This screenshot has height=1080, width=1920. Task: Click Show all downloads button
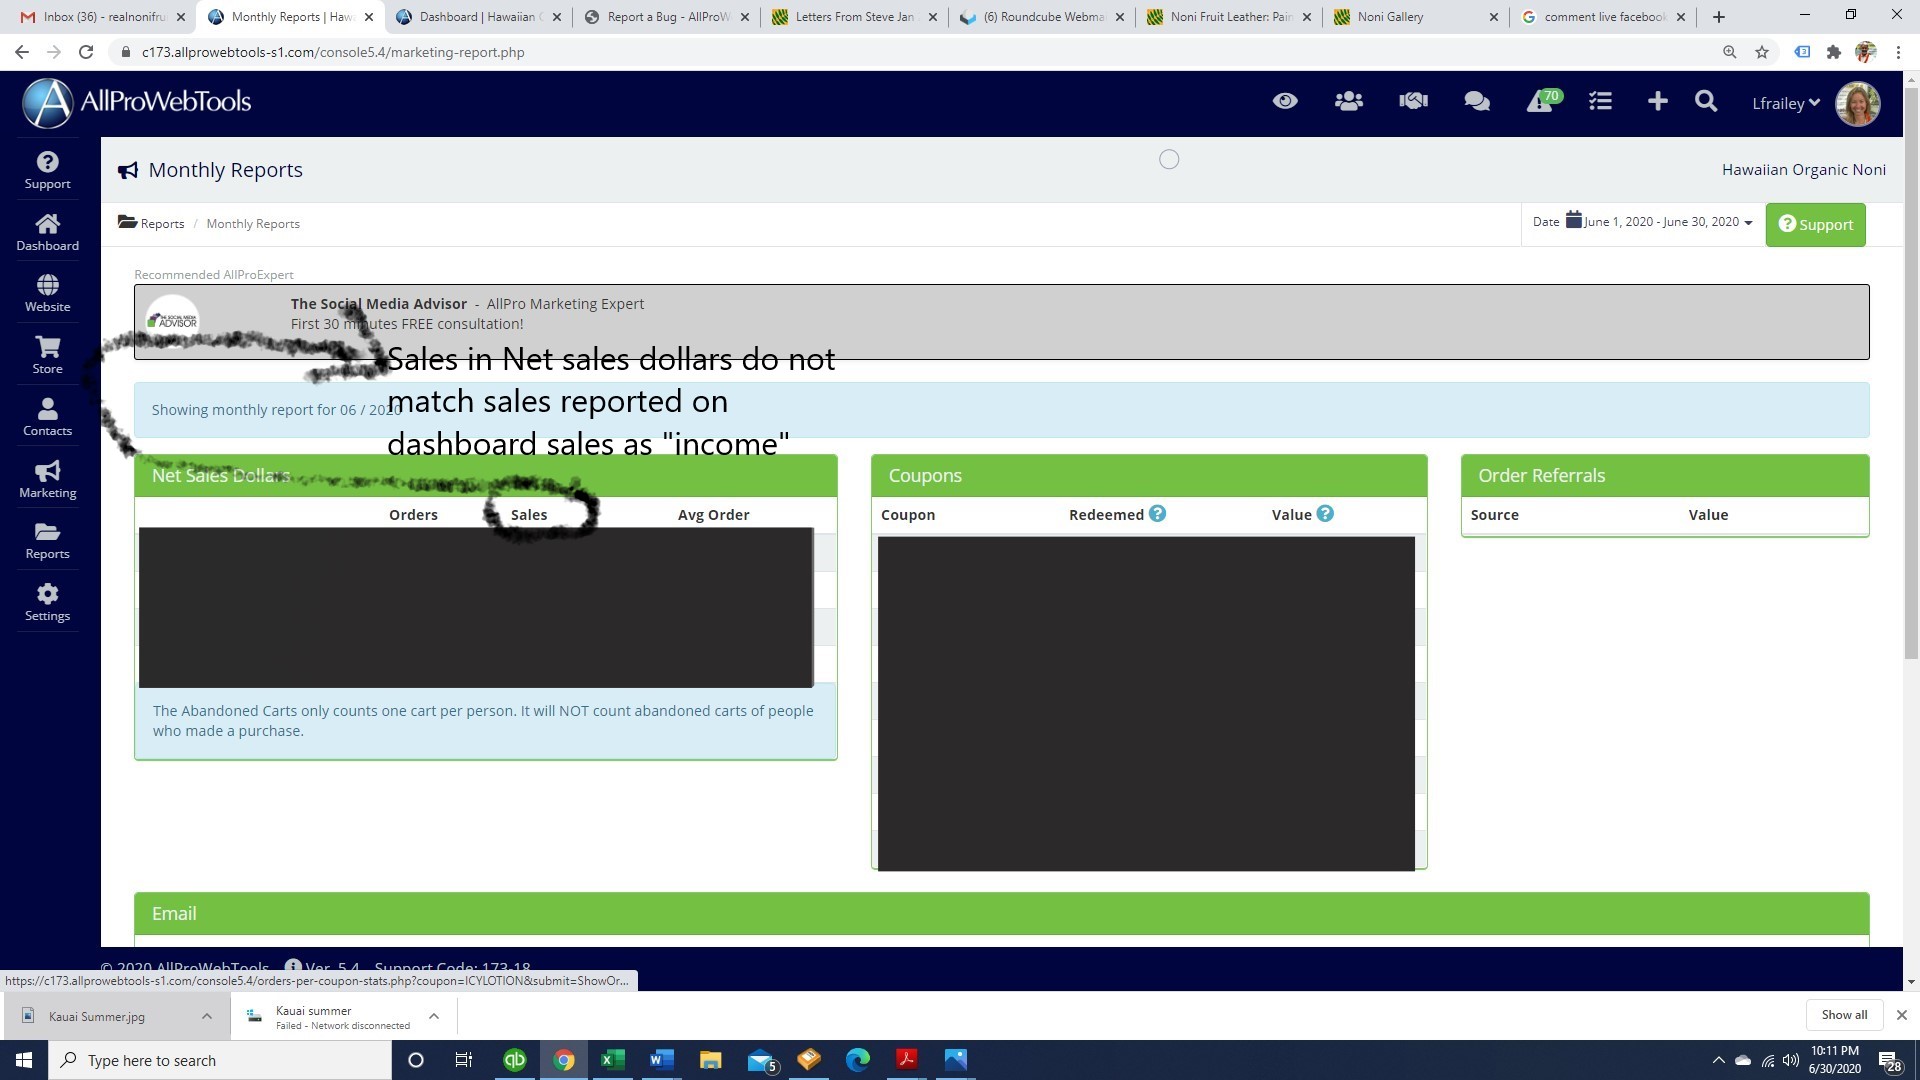[x=1844, y=1015]
